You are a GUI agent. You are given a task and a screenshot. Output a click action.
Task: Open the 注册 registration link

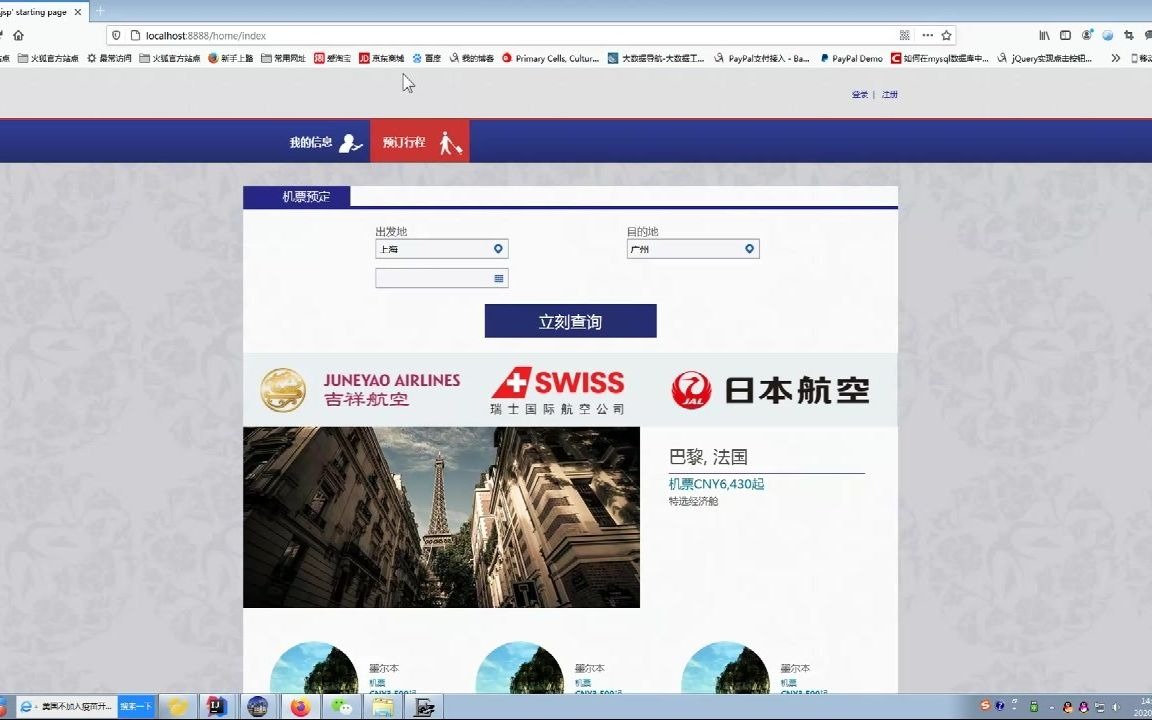coord(889,93)
